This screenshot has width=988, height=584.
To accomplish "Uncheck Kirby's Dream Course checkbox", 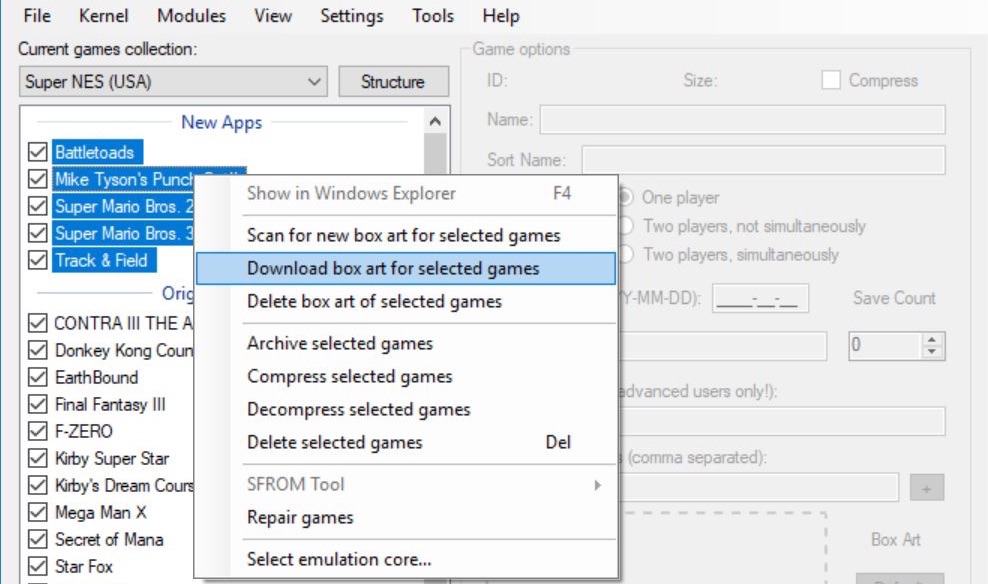I will pos(38,486).
